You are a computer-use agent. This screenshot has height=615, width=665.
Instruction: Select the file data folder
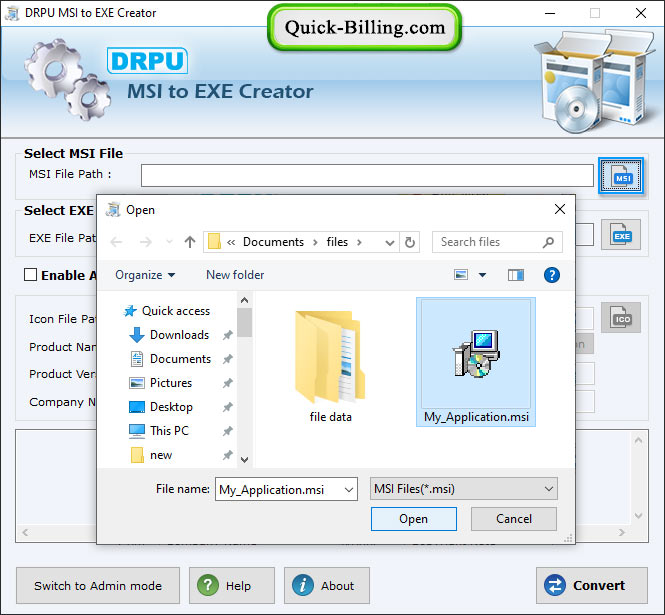[x=330, y=365]
